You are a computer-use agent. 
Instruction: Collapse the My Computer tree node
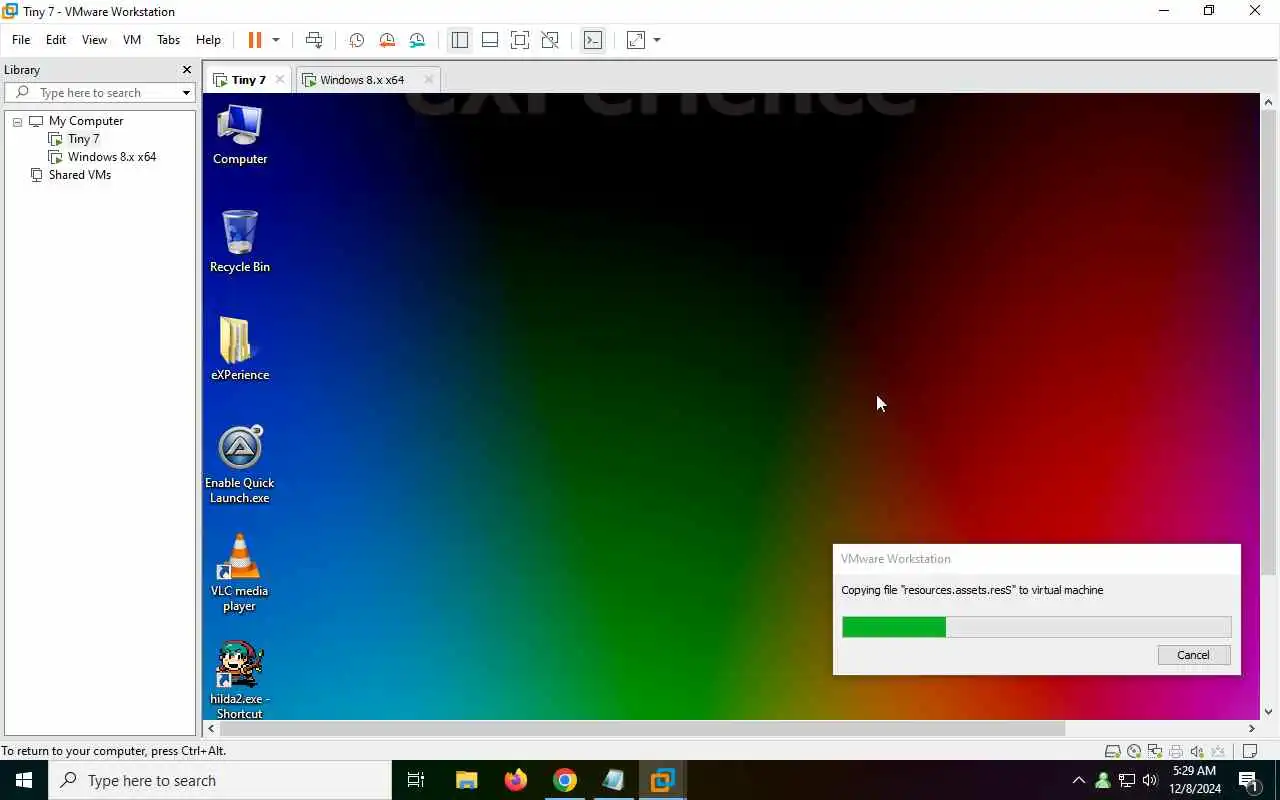point(17,121)
